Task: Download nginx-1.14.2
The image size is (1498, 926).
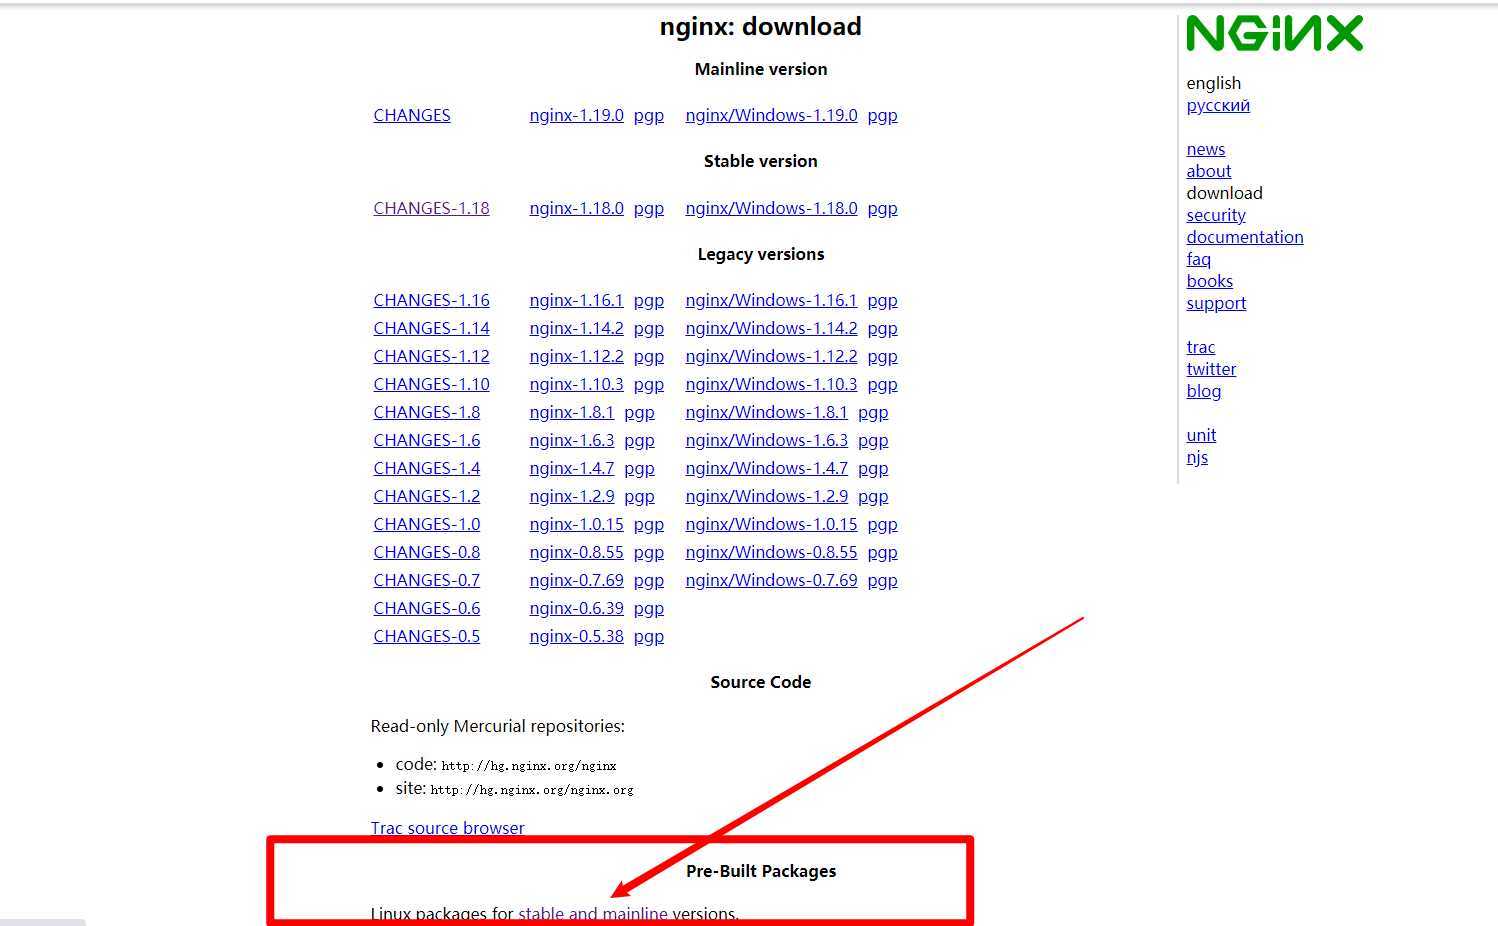Action: point(576,328)
